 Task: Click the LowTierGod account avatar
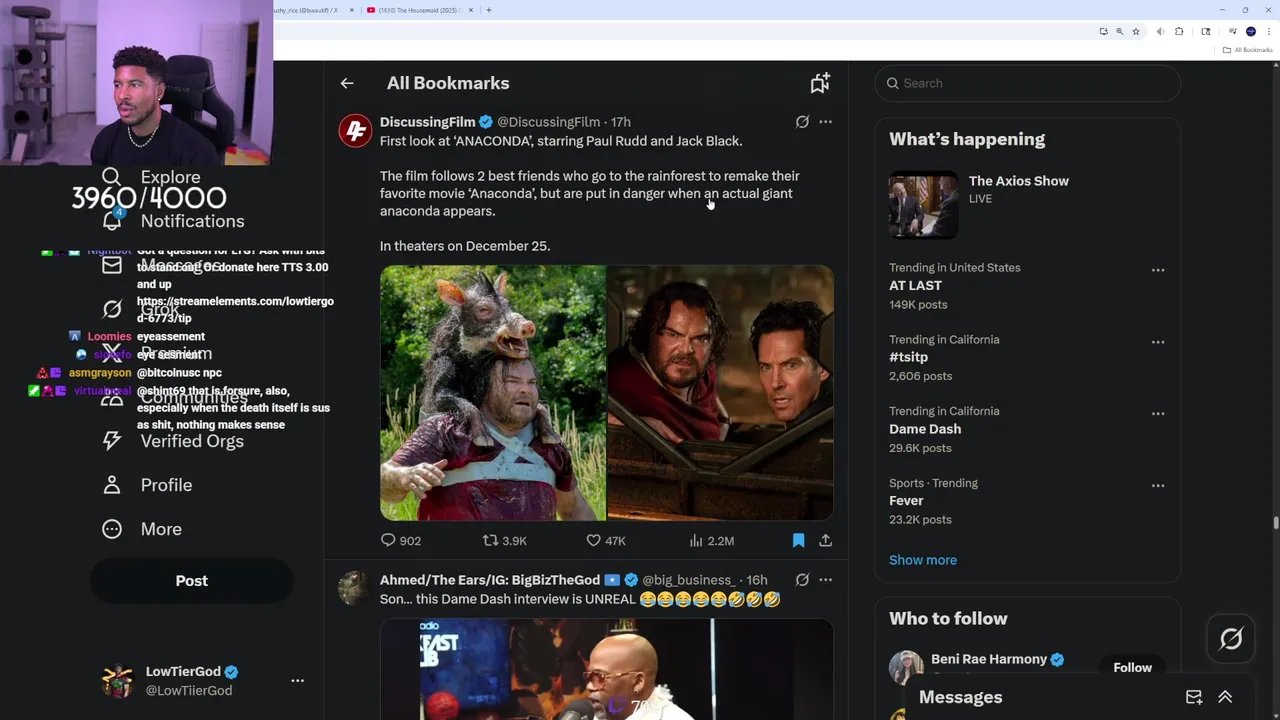tap(118, 681)
